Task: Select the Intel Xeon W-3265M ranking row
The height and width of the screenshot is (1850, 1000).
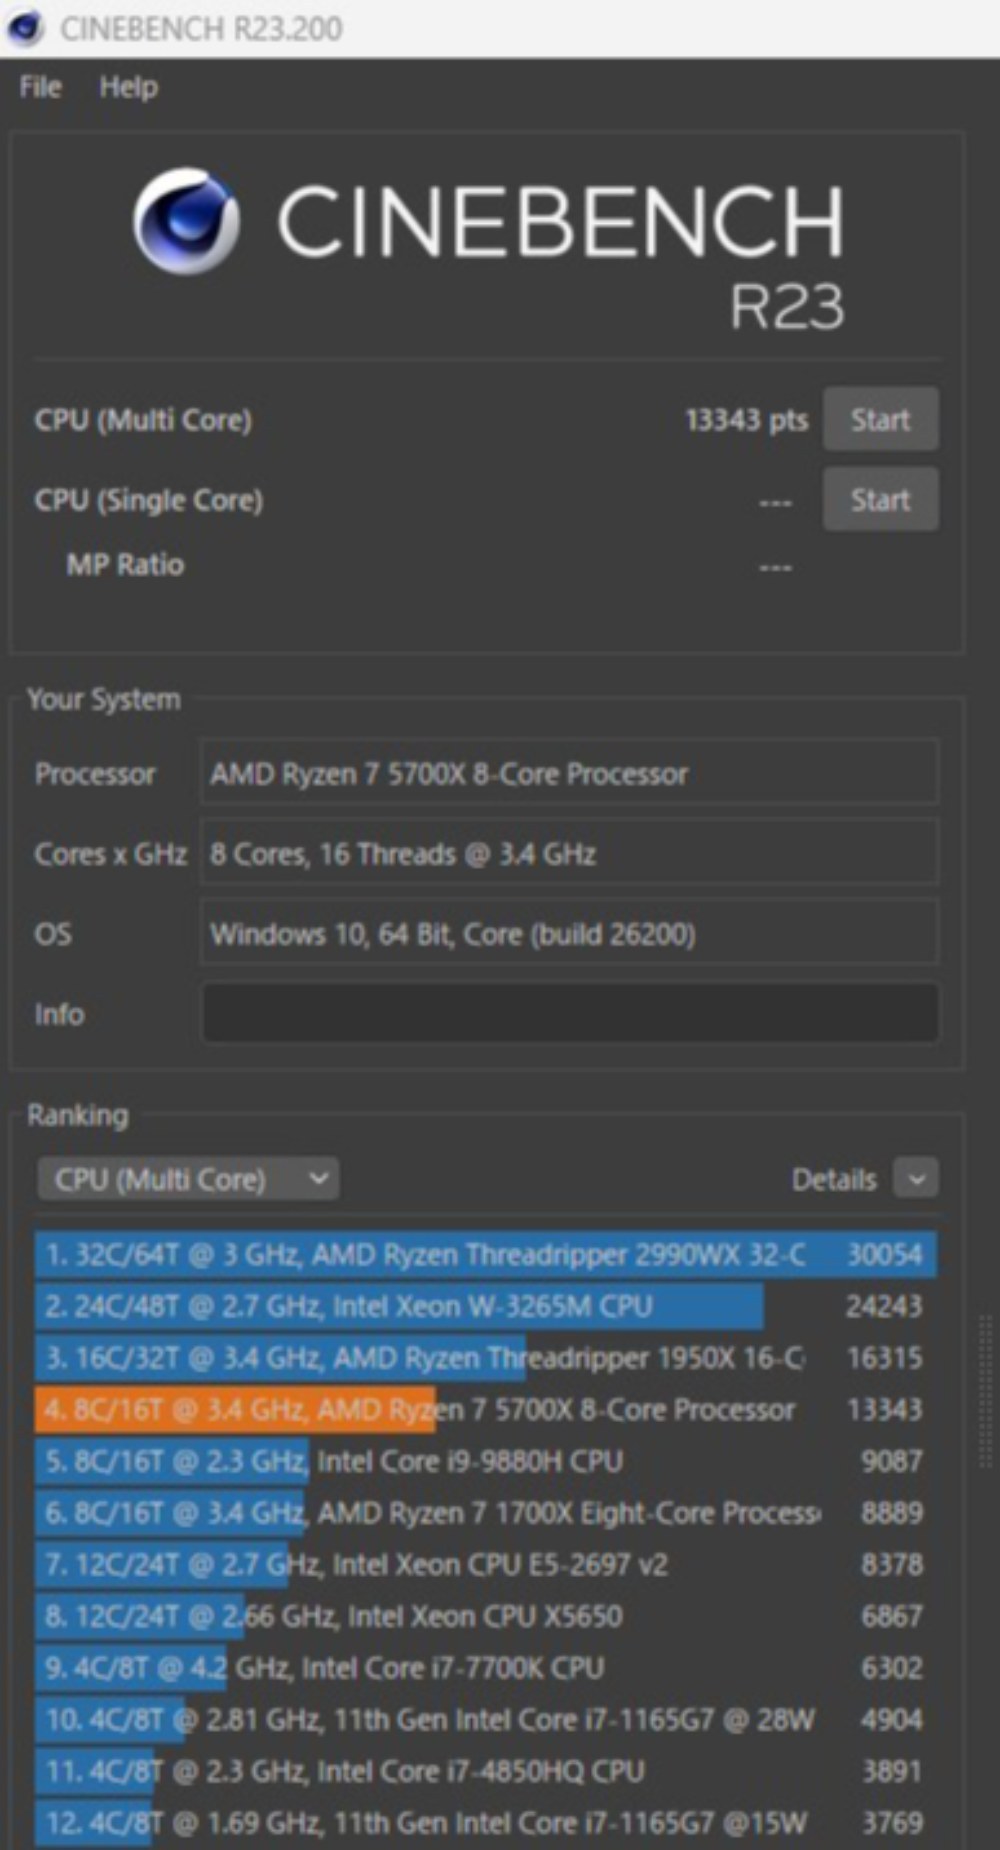Action: point(486,1306)
